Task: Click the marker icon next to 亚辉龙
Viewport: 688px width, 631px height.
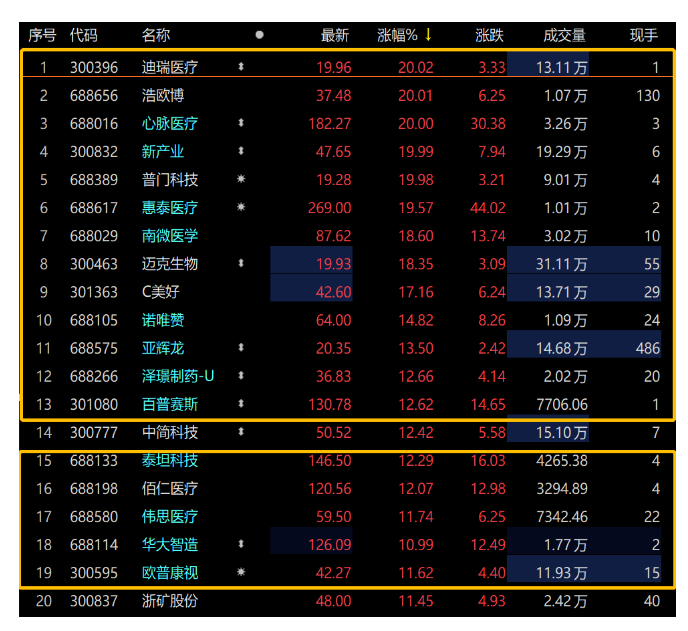Action: (240, 348)
